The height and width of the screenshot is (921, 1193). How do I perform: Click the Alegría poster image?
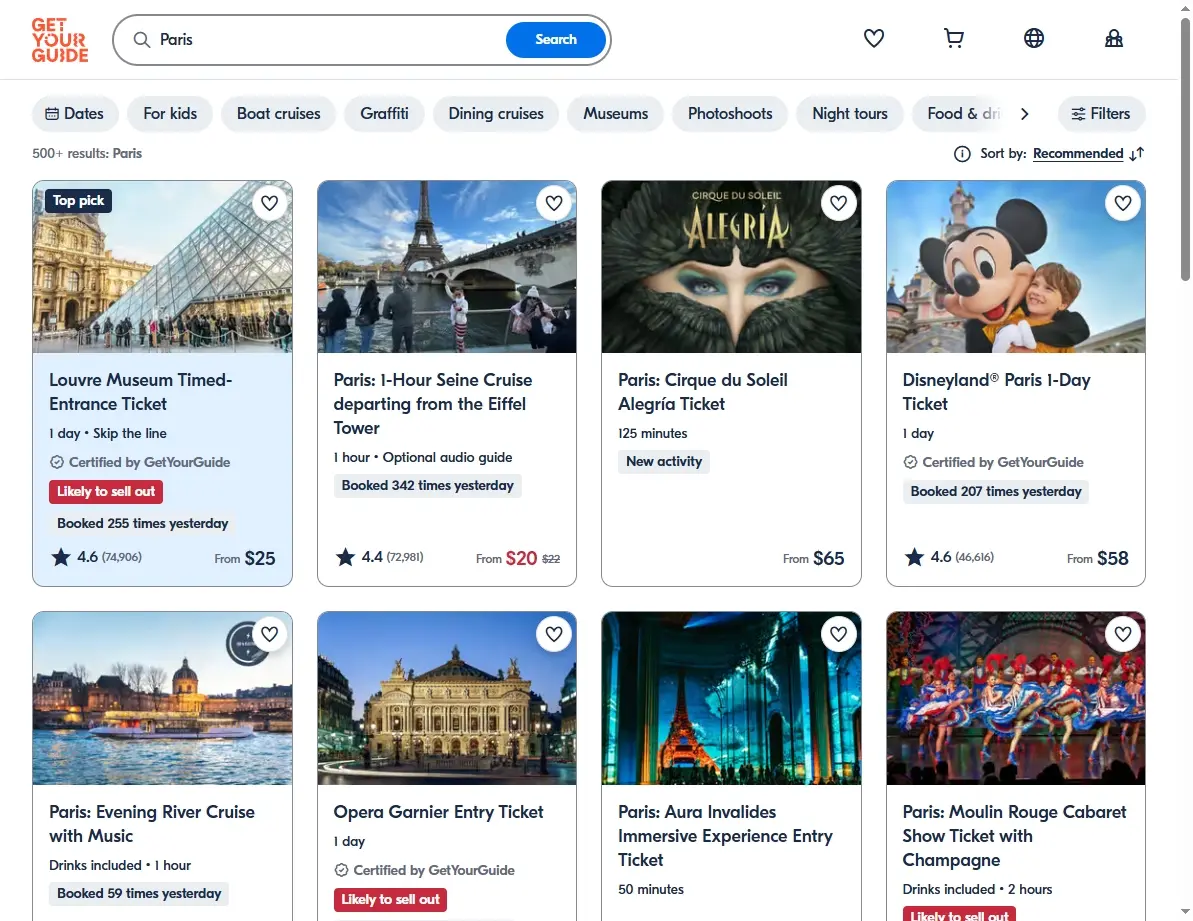(x=731, y=267)
